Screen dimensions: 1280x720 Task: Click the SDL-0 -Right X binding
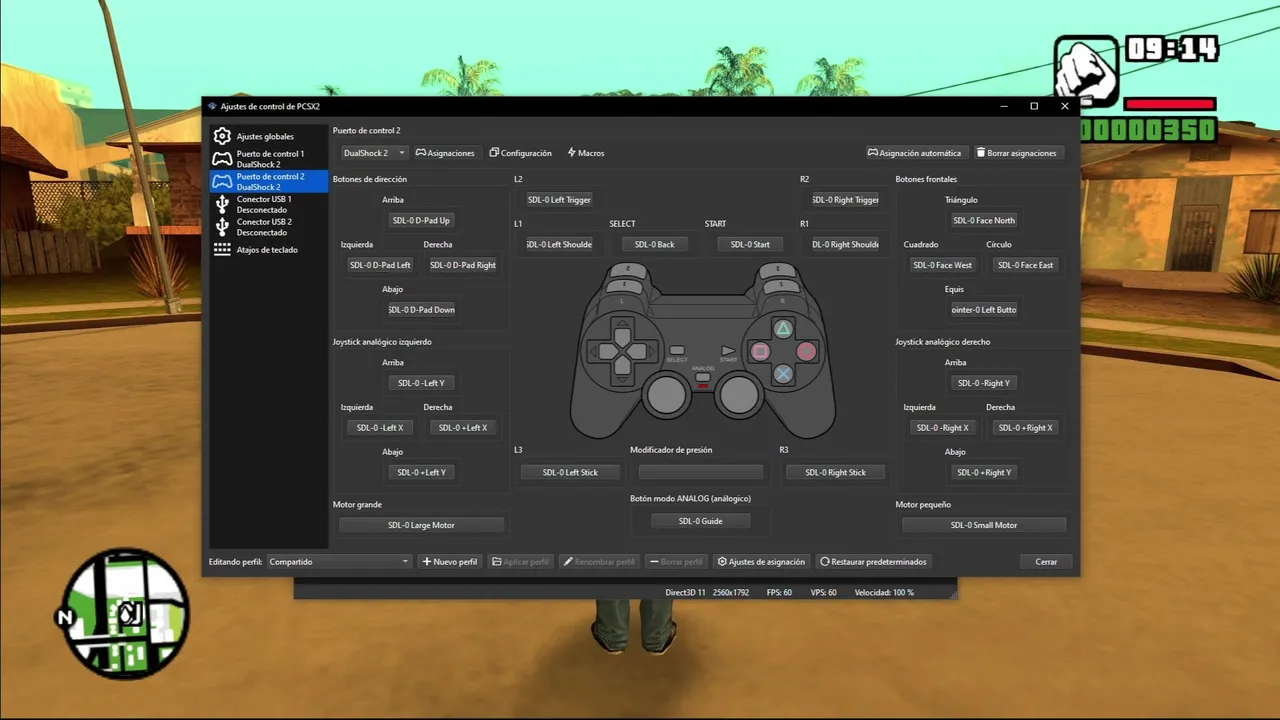click(942, 428)
